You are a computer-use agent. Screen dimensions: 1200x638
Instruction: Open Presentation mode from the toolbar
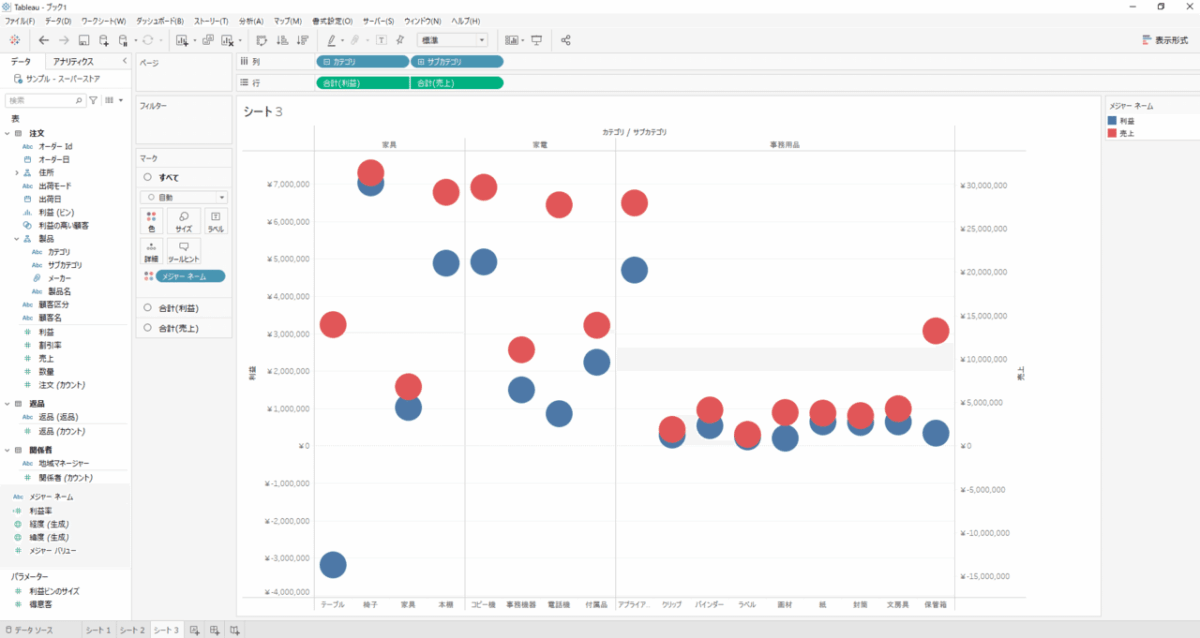537,40
